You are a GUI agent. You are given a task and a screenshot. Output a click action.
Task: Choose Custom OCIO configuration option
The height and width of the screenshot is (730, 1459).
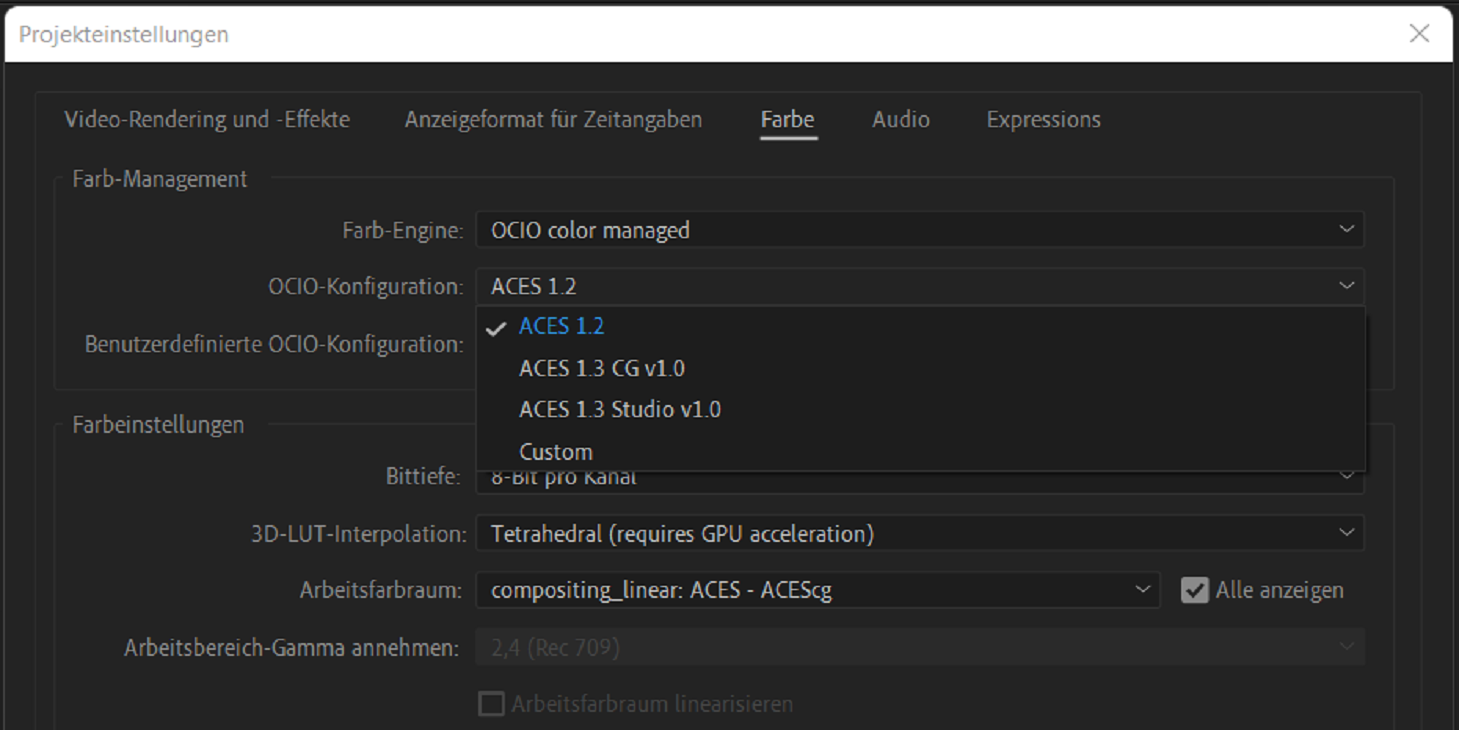click(555, 452)
